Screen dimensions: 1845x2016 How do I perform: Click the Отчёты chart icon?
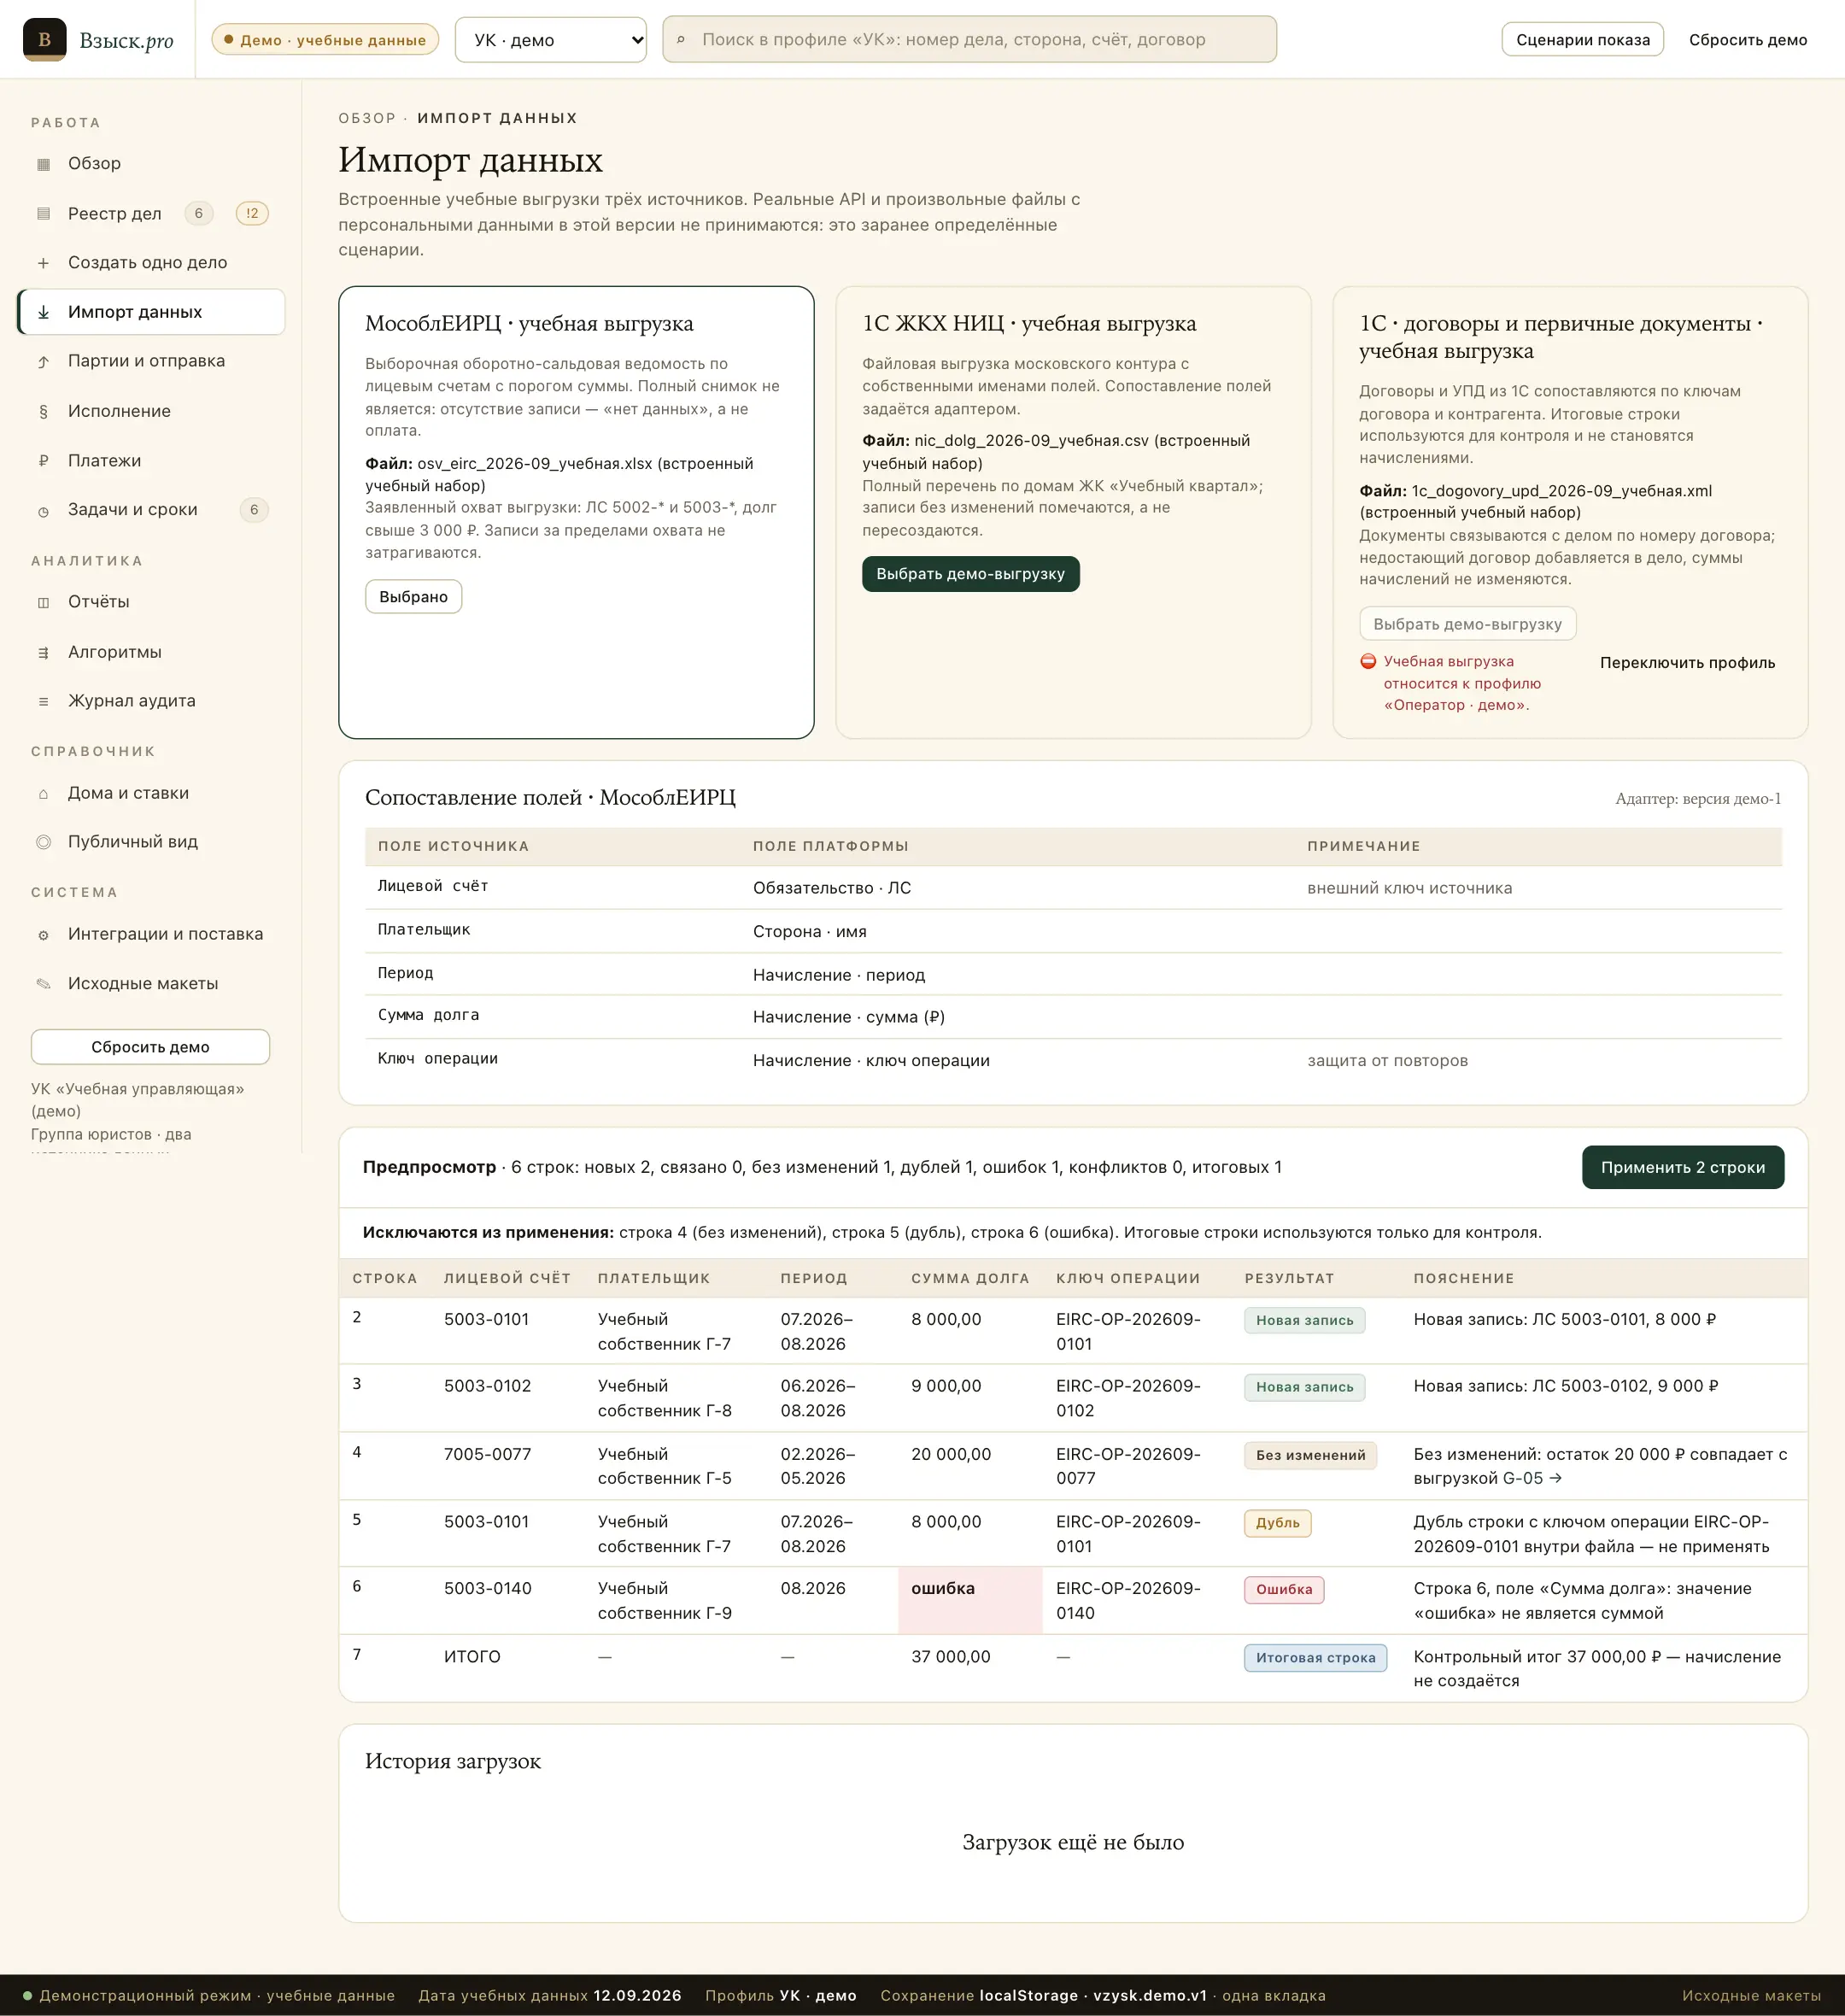tap(43, 602)
